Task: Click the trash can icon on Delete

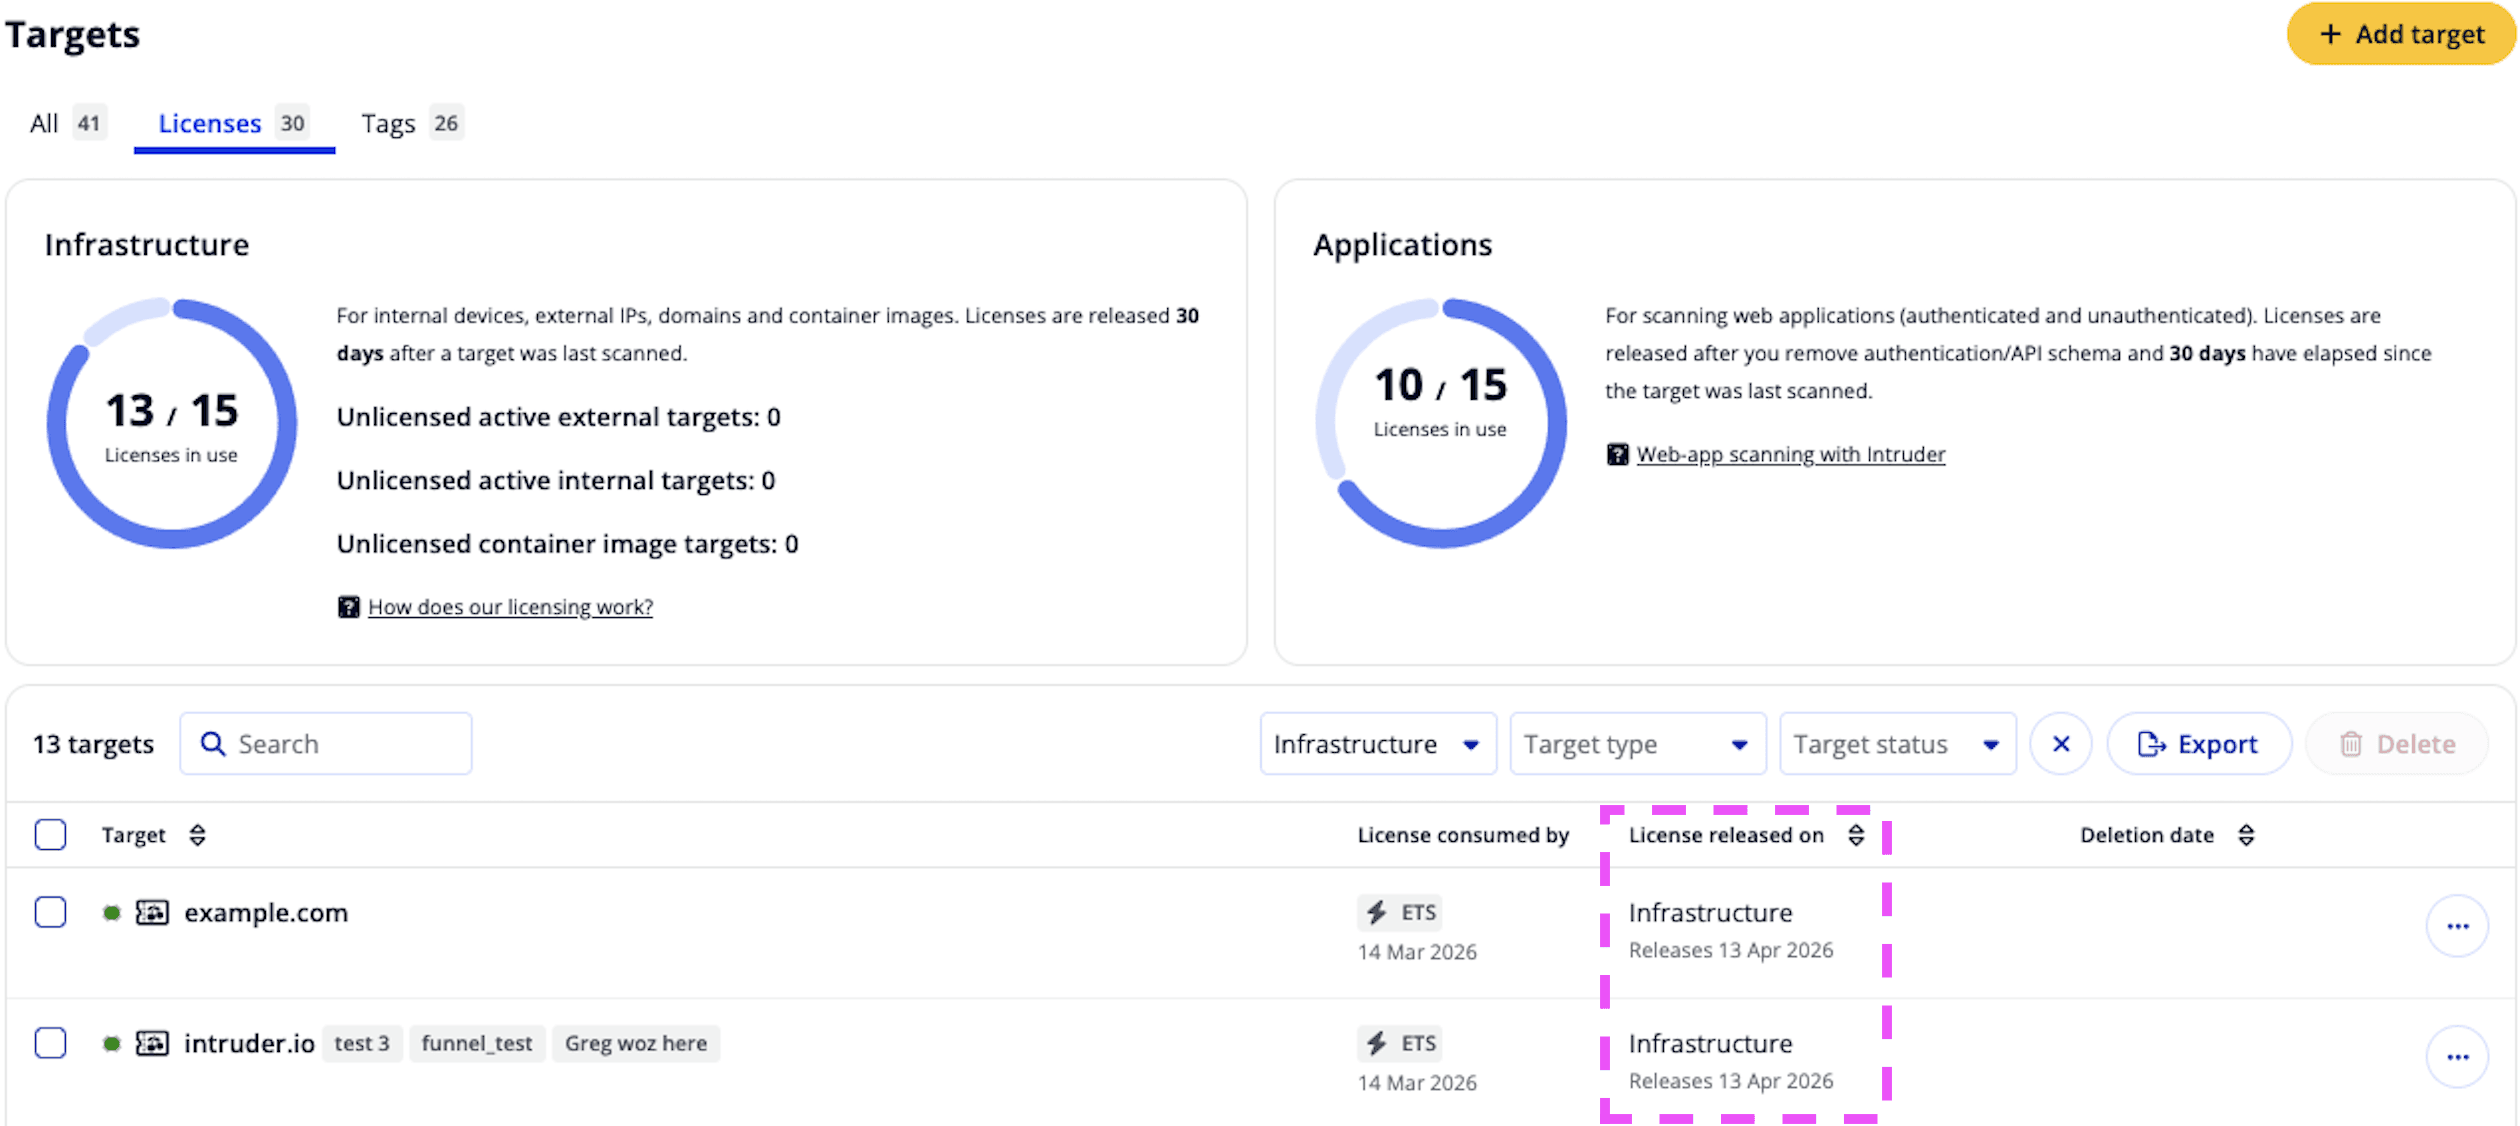Action: click(2351, 744)
